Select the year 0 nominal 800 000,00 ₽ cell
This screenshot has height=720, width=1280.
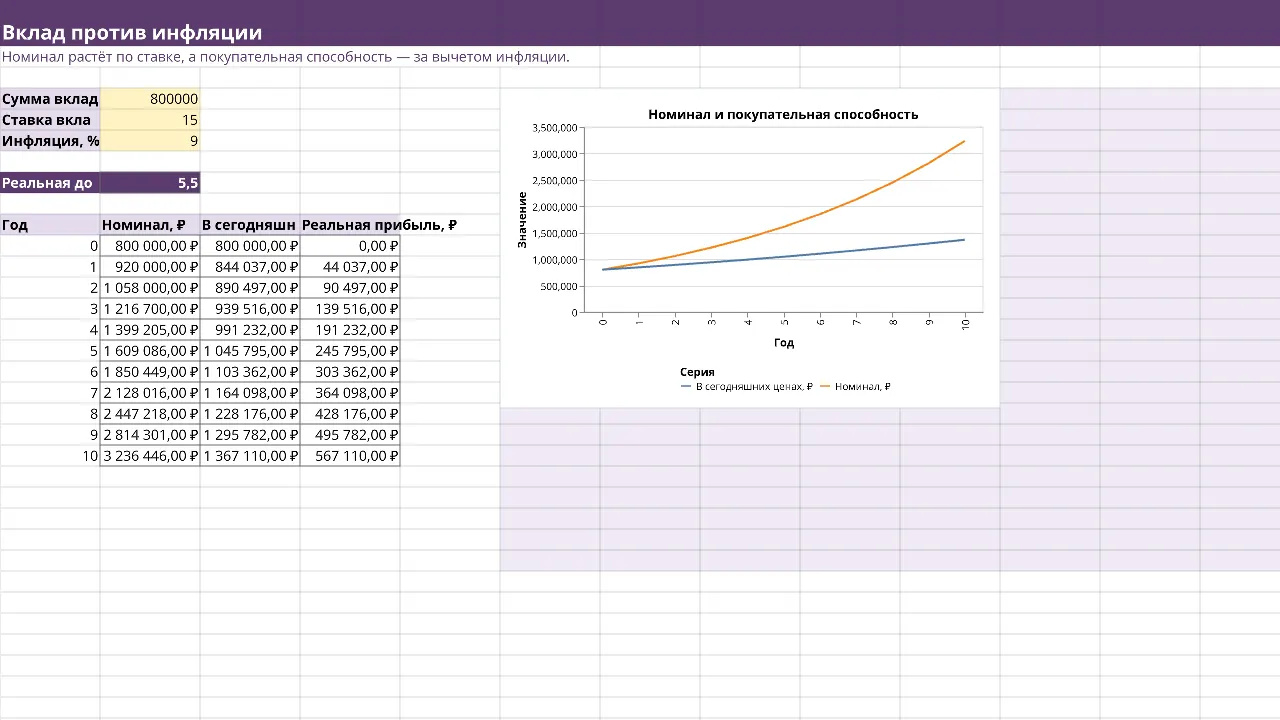coord(150,246)
